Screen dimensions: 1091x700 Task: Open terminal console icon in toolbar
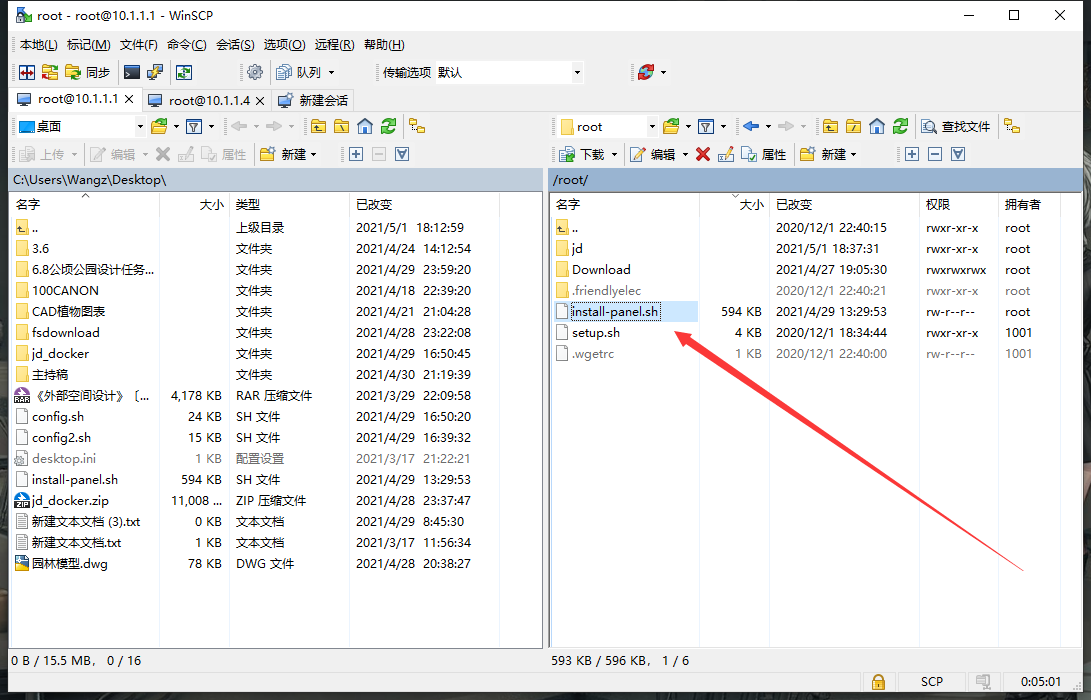pyautogui.click(x=131, y=72)
